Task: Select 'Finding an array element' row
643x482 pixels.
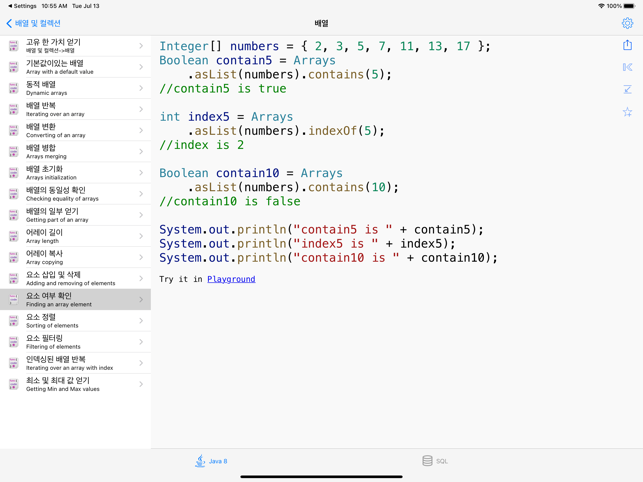Action: pyautogui.click(x=75, y=299)
